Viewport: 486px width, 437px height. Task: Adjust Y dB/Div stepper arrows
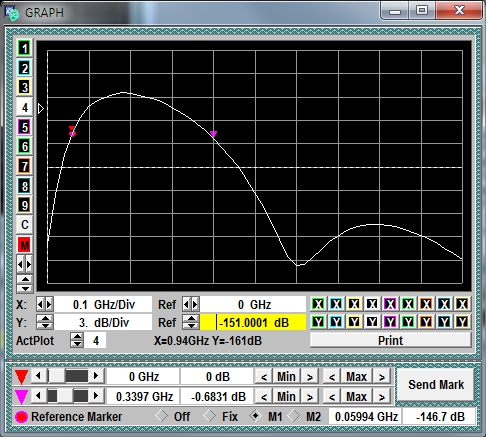[45, 322]
